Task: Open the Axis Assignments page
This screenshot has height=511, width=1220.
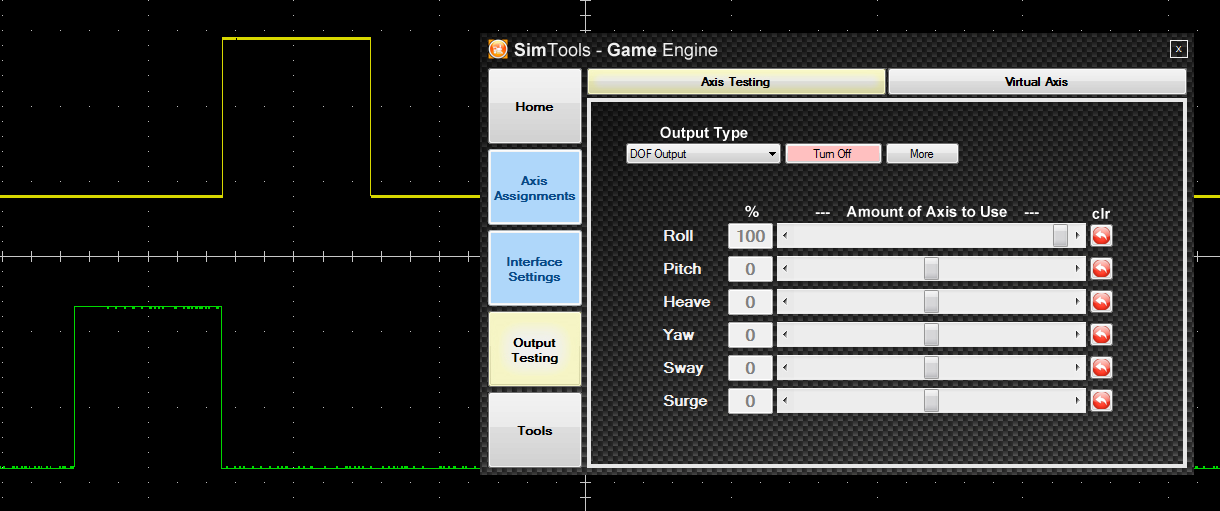Action: point(534,188)
